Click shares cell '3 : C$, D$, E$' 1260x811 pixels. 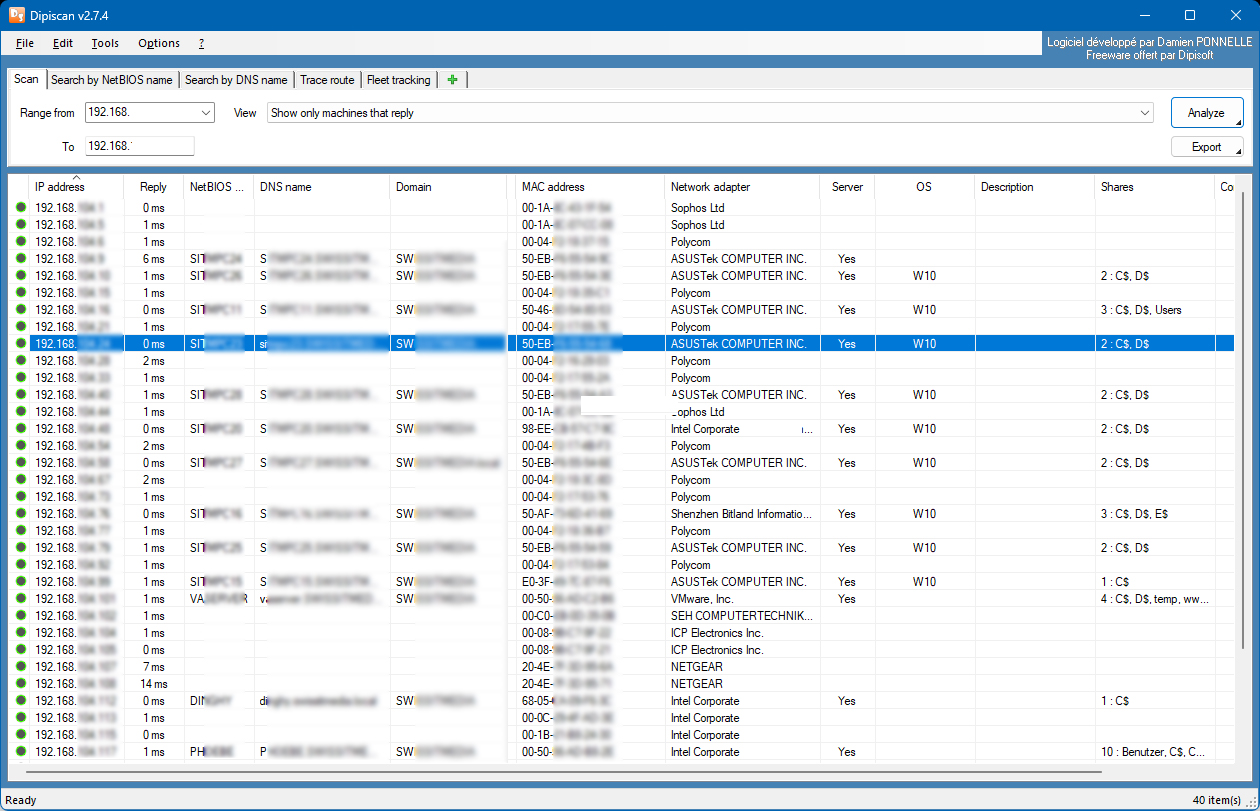tap(1134, 514)
